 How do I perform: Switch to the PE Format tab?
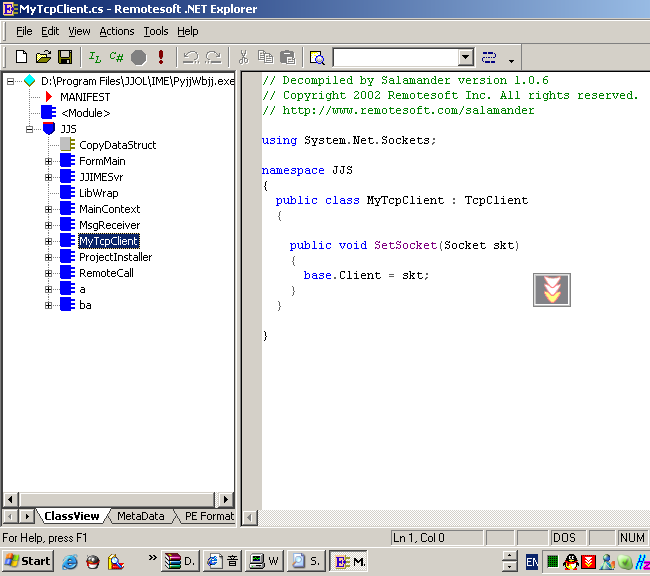tap(208, 516)
